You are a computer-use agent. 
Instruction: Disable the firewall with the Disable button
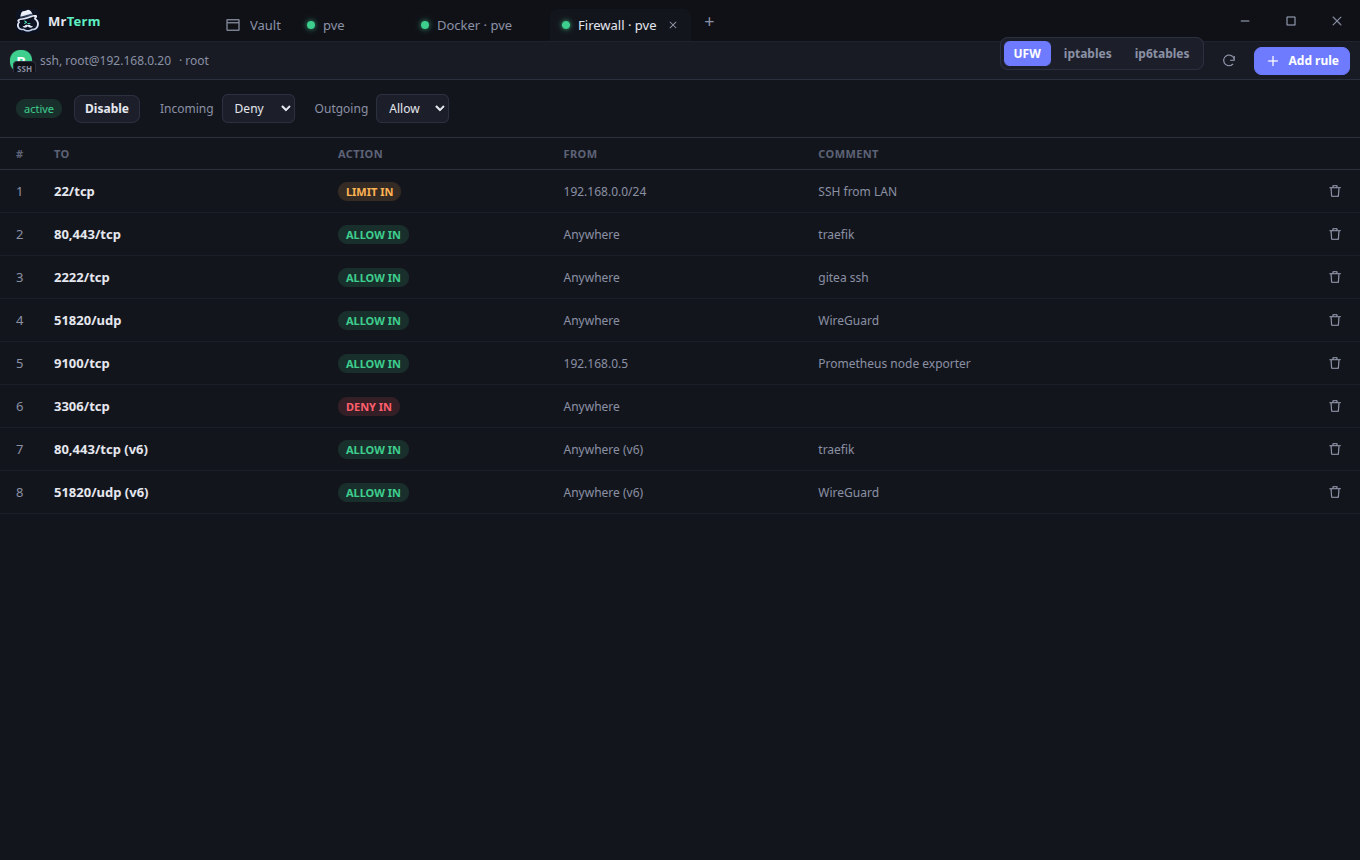pos(107,108)
